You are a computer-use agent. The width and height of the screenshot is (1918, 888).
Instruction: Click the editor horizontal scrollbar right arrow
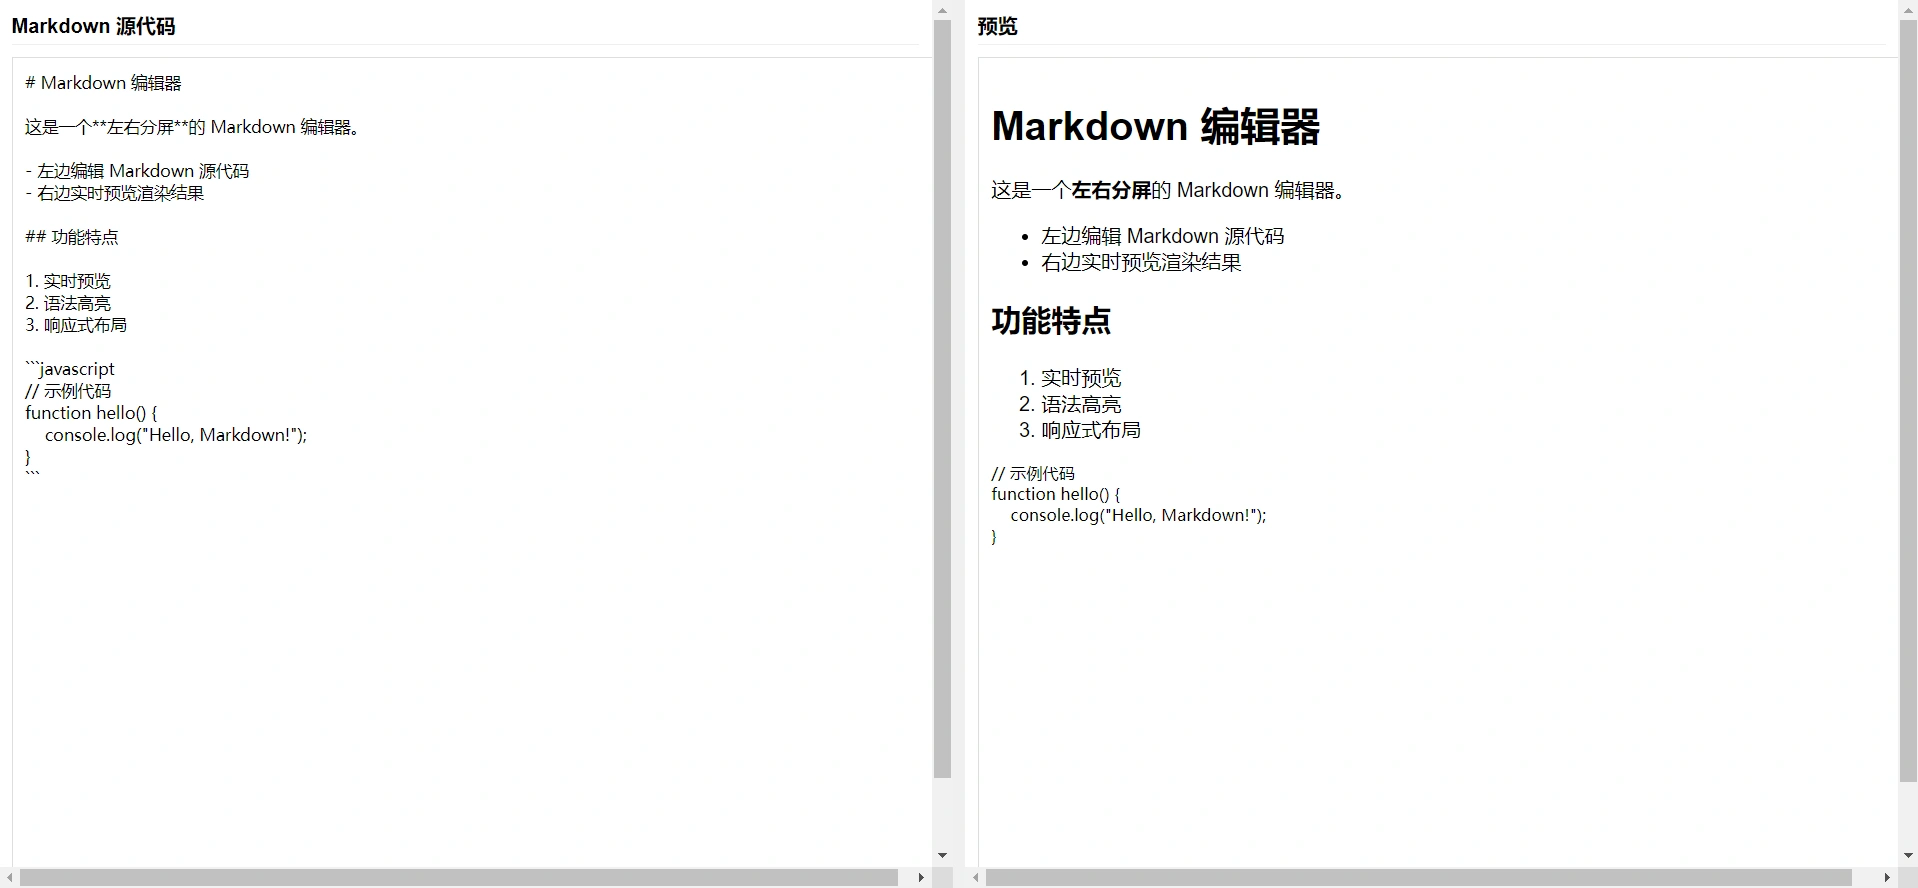pyautogui.click(x=921, y=878)
